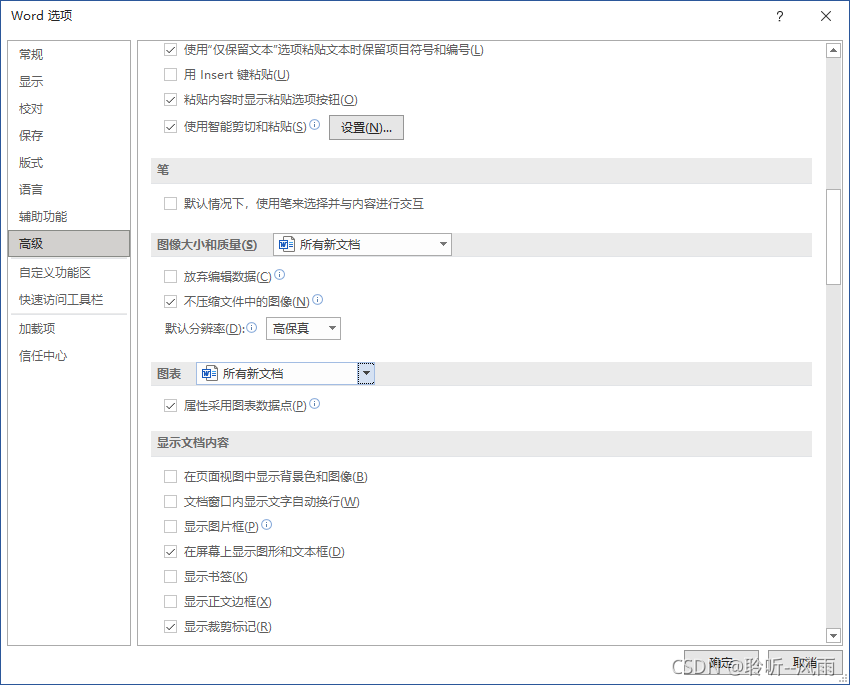Click the vertical scrollbar thumb
The image size is (850, 685).
coord(833,237)
